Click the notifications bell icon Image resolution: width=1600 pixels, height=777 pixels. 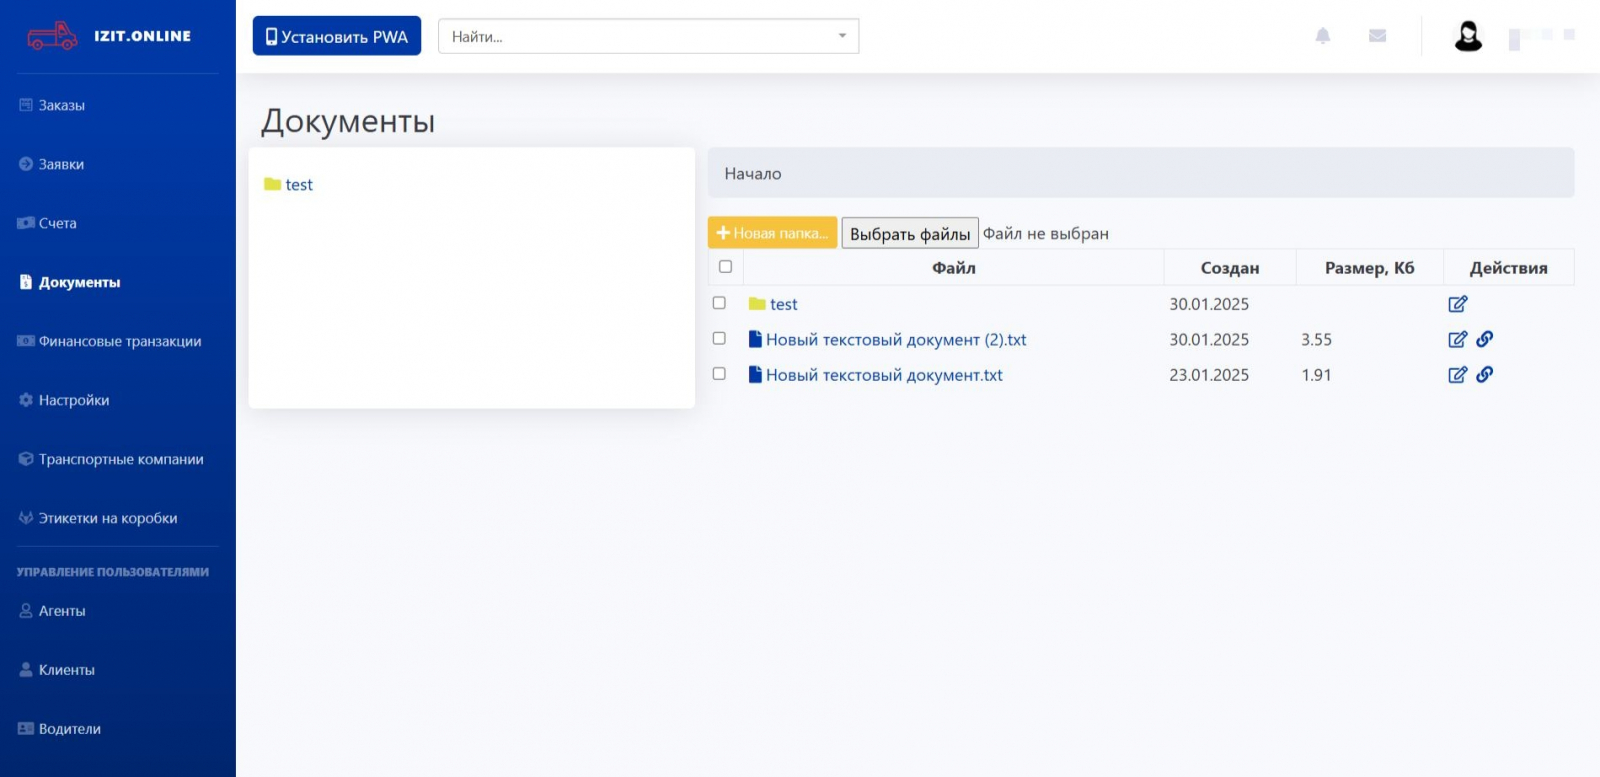[x=1322, y=36]
